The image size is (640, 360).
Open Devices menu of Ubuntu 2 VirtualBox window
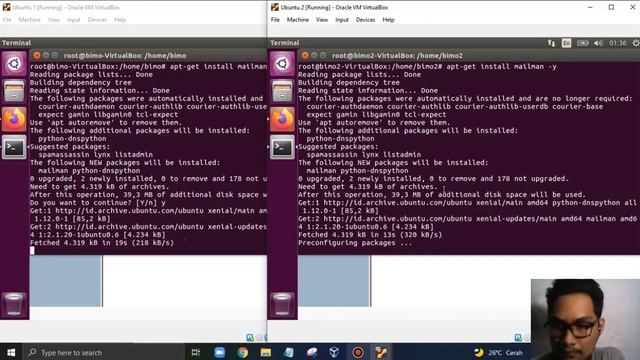365,20
